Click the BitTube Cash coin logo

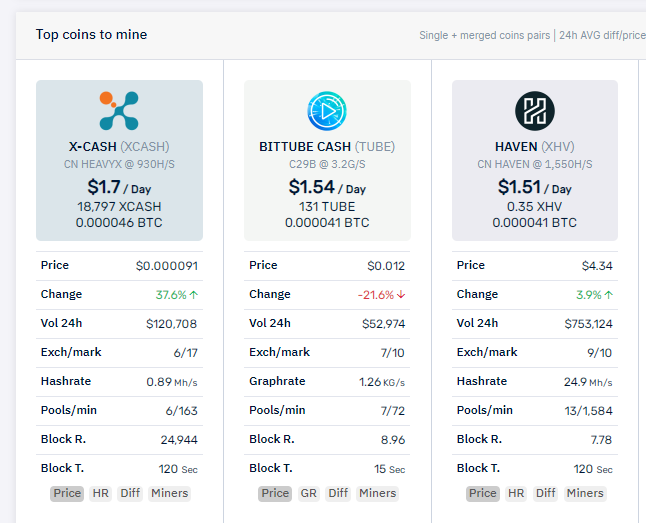click(x=327, y=111)
